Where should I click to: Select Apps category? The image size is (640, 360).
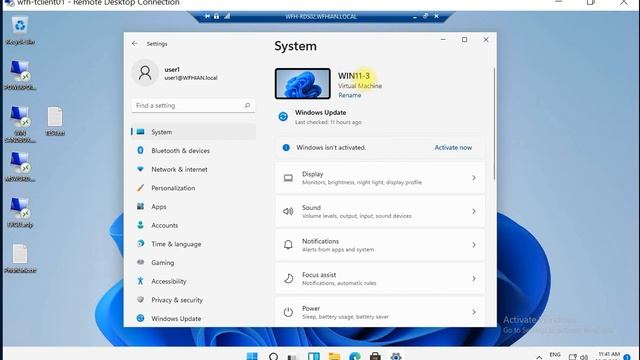[193, 207]
